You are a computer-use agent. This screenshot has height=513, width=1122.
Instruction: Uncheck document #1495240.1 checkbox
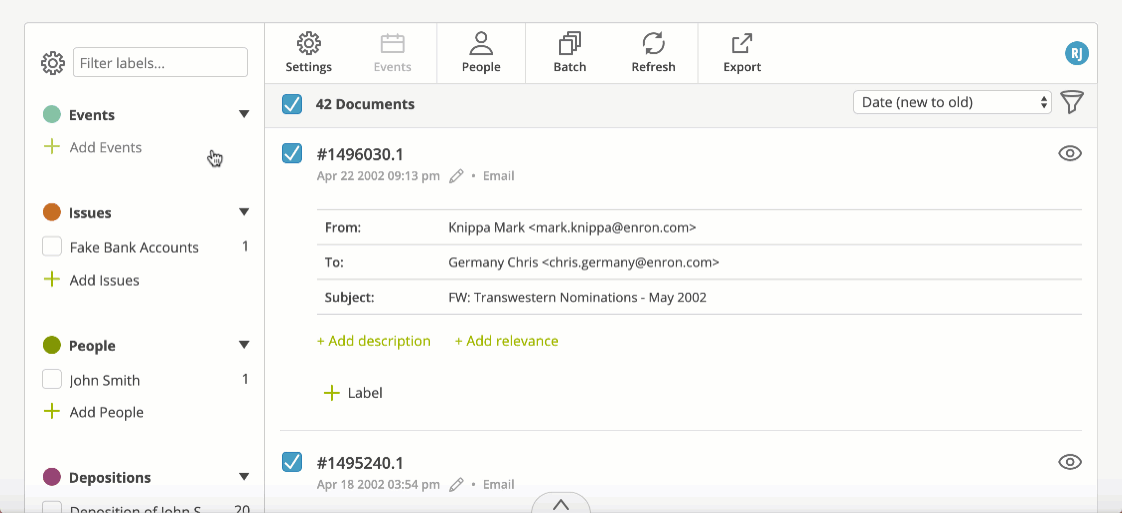pyautogui.click(x=292, y=462)
